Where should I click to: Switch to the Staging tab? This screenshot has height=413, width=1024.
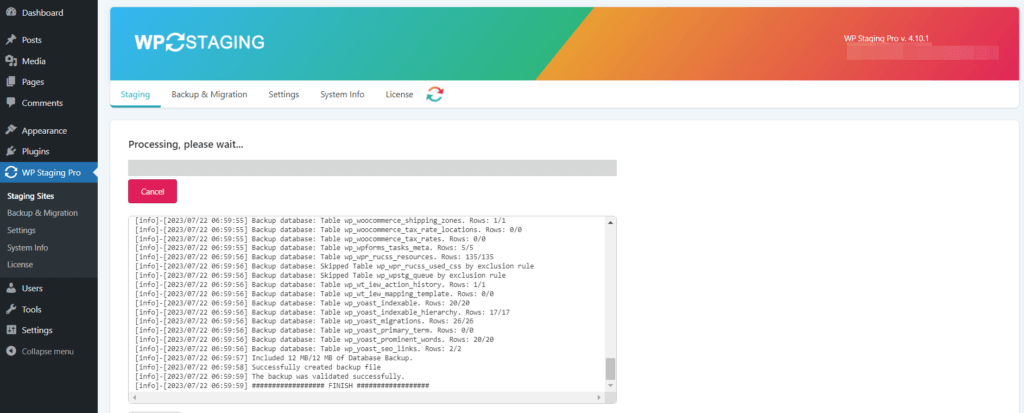(x=135, y=94)
